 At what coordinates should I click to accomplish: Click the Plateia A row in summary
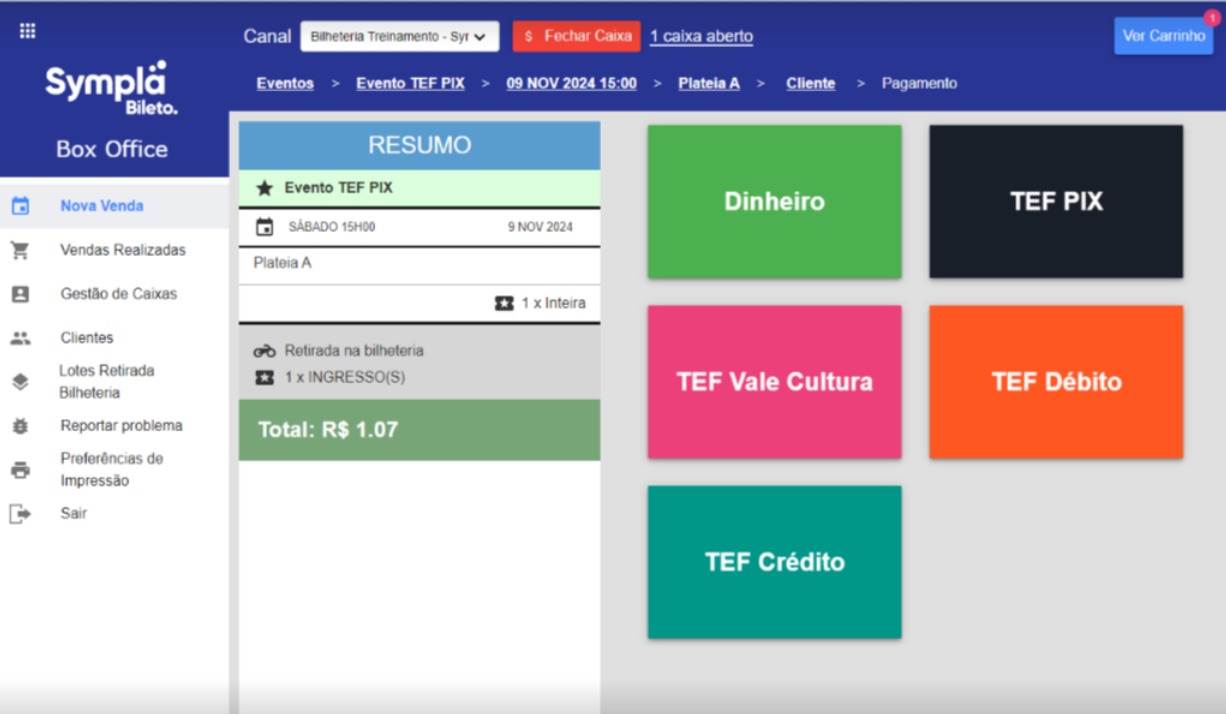pos(419,265)
